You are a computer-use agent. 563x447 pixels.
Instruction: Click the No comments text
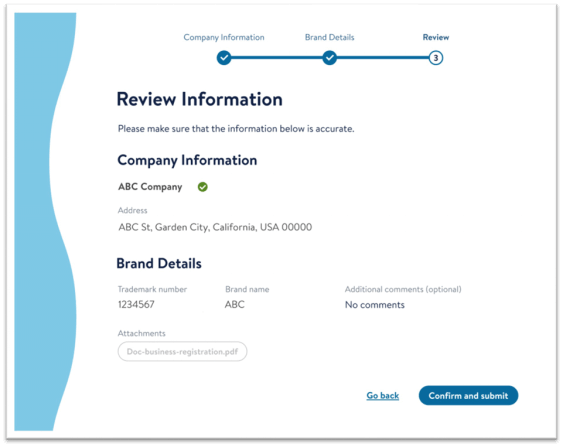tap(374, 305)
